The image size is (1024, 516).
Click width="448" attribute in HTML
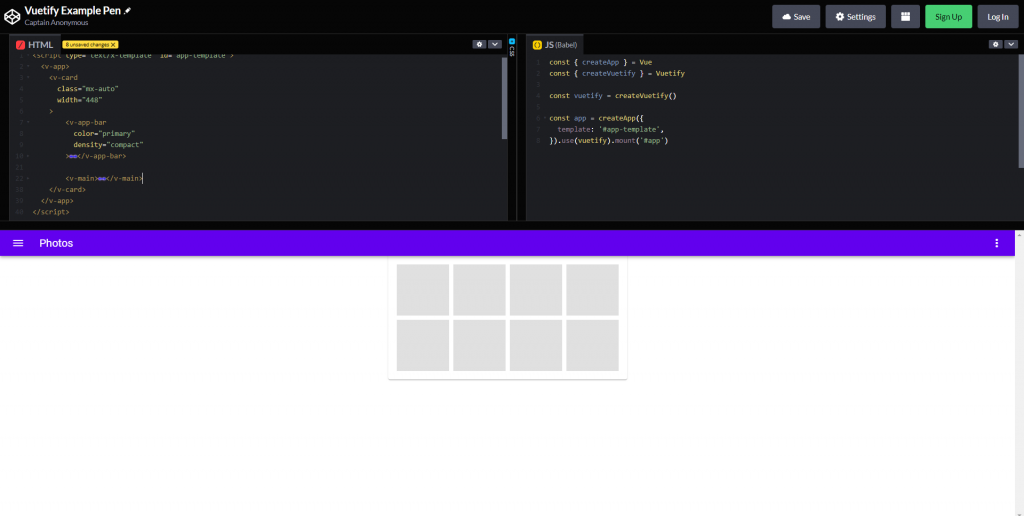click(80, 100)
